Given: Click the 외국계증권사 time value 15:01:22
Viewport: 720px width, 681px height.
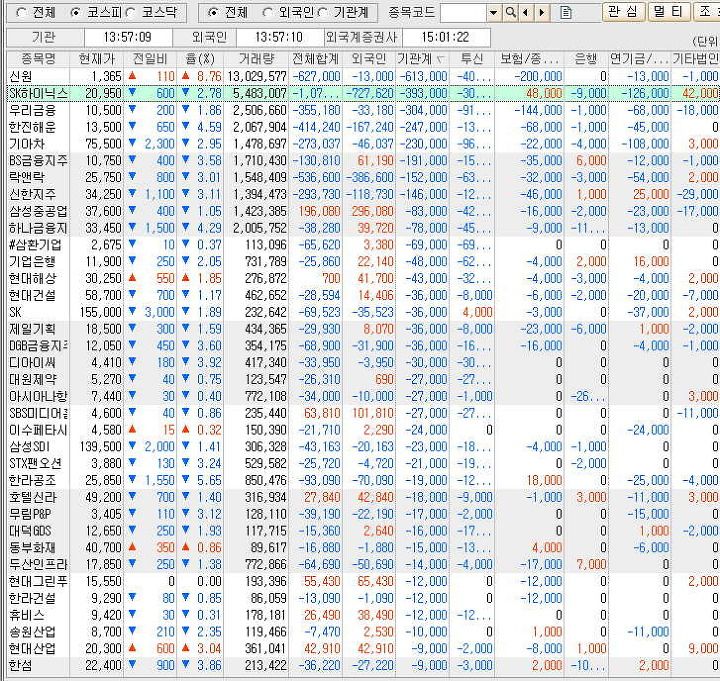Looking at the screenshot, I should 445,37.
